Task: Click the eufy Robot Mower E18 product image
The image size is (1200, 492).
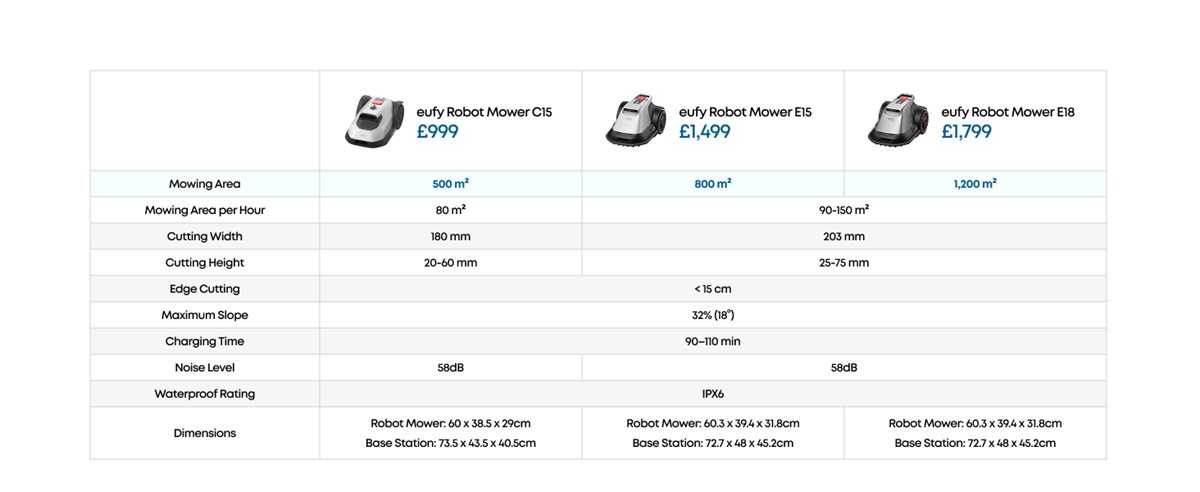Action: pyautogui.click(x=899, y=121)
